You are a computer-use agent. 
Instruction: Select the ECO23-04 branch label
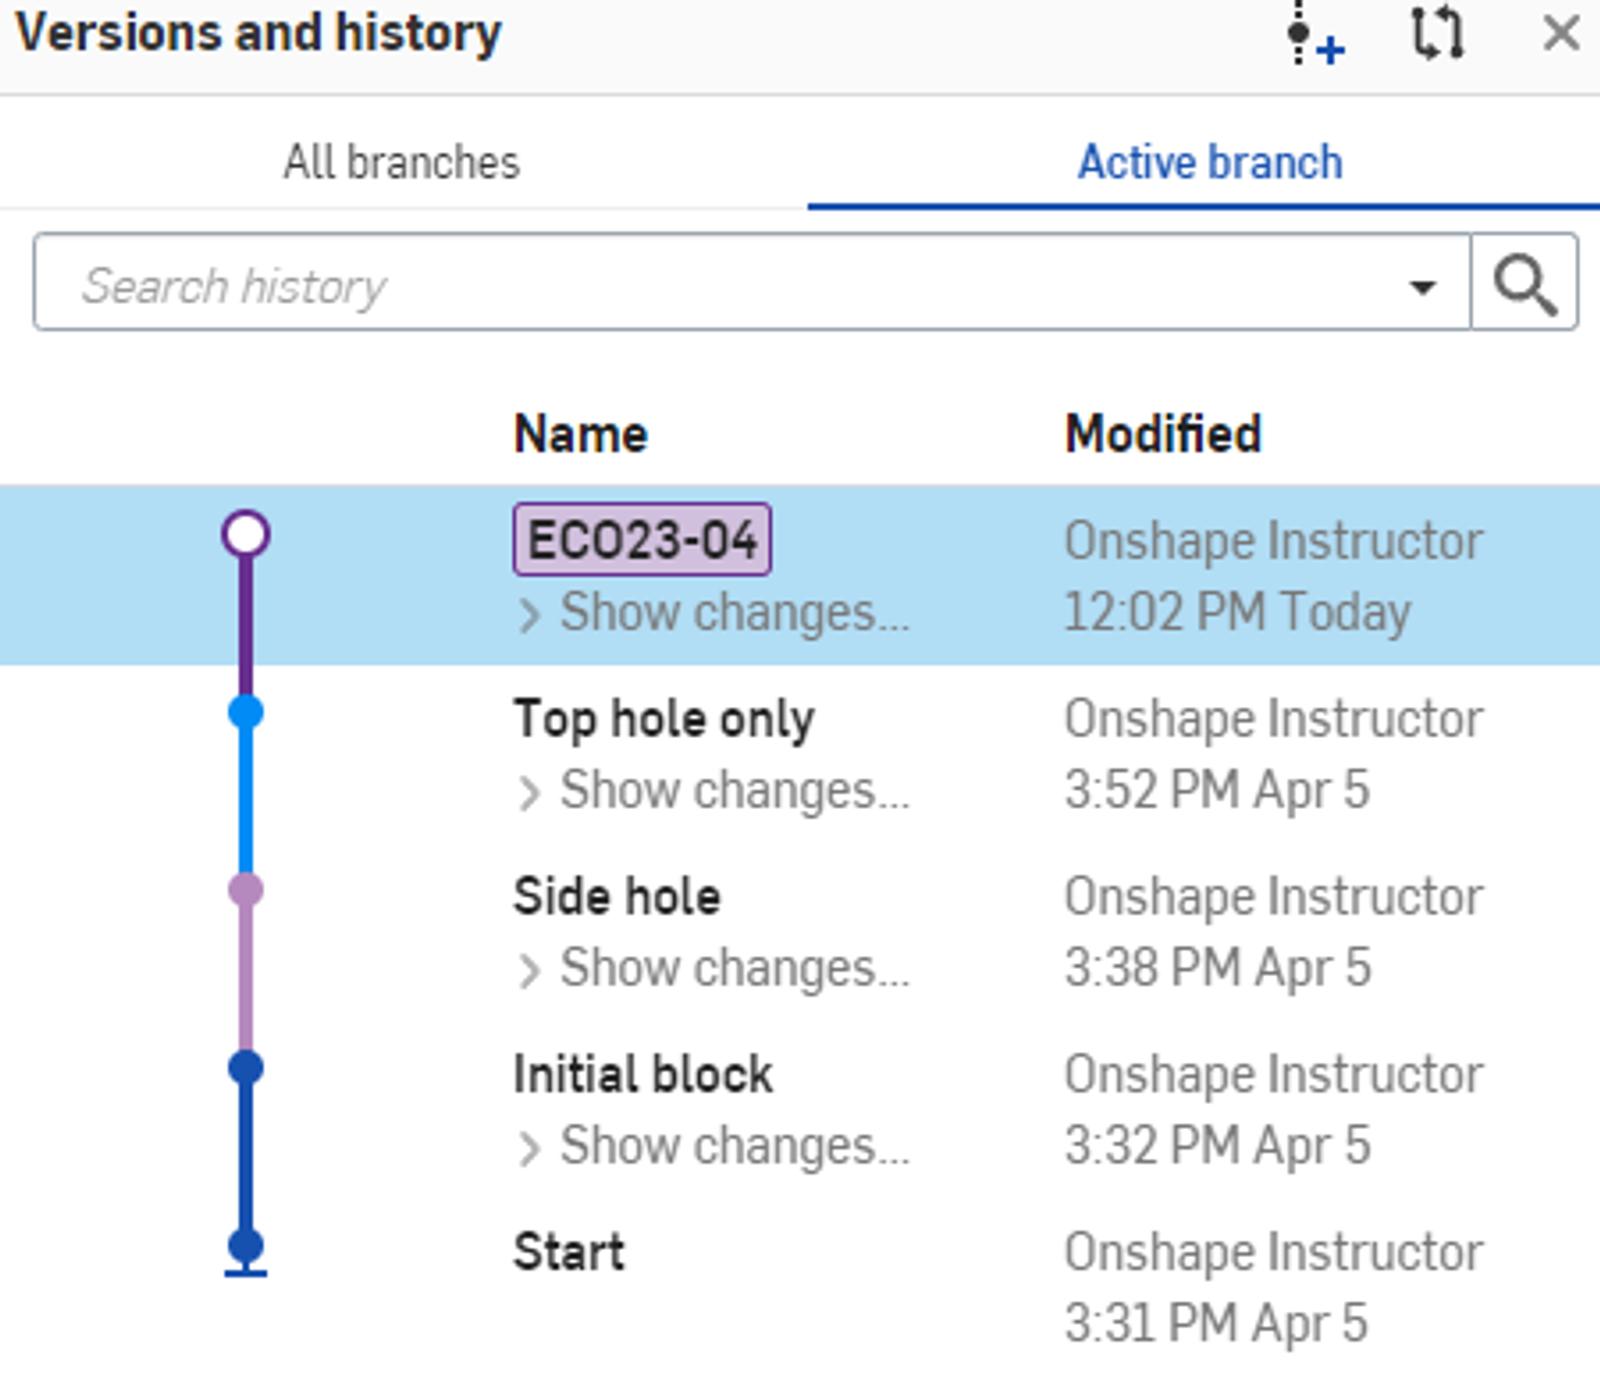[641, 540]
